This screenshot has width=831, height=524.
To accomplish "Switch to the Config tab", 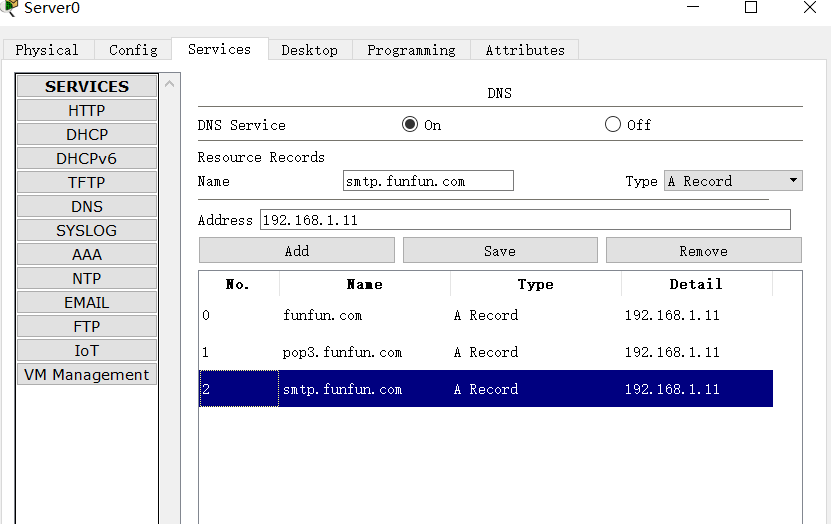I will [x=133, y=50].
